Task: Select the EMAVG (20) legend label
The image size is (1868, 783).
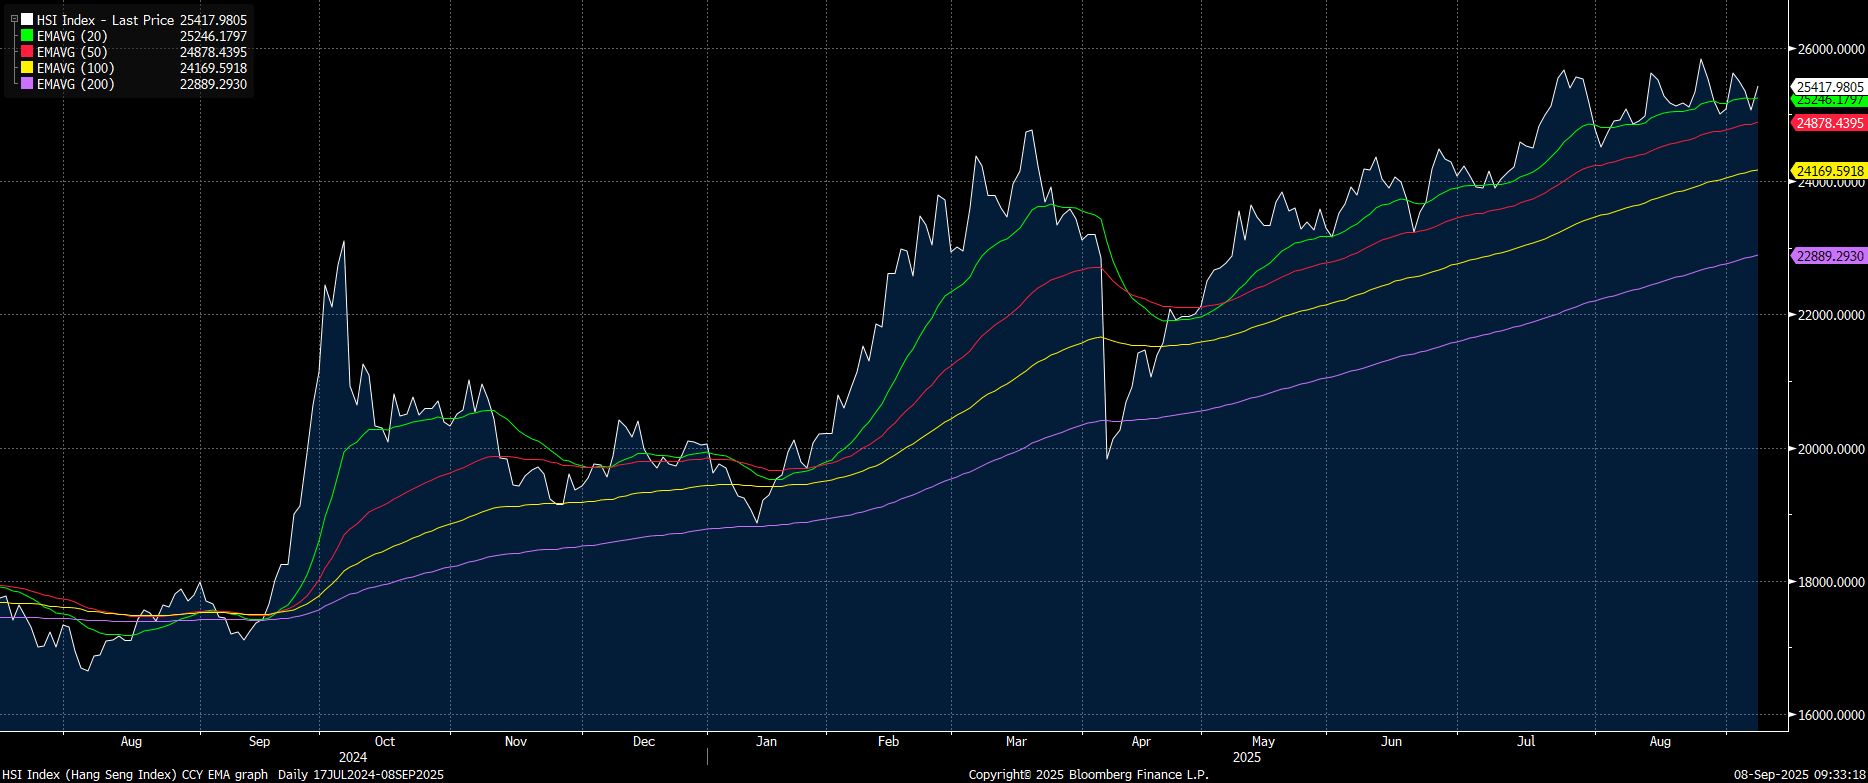Action: pos(72,36)
